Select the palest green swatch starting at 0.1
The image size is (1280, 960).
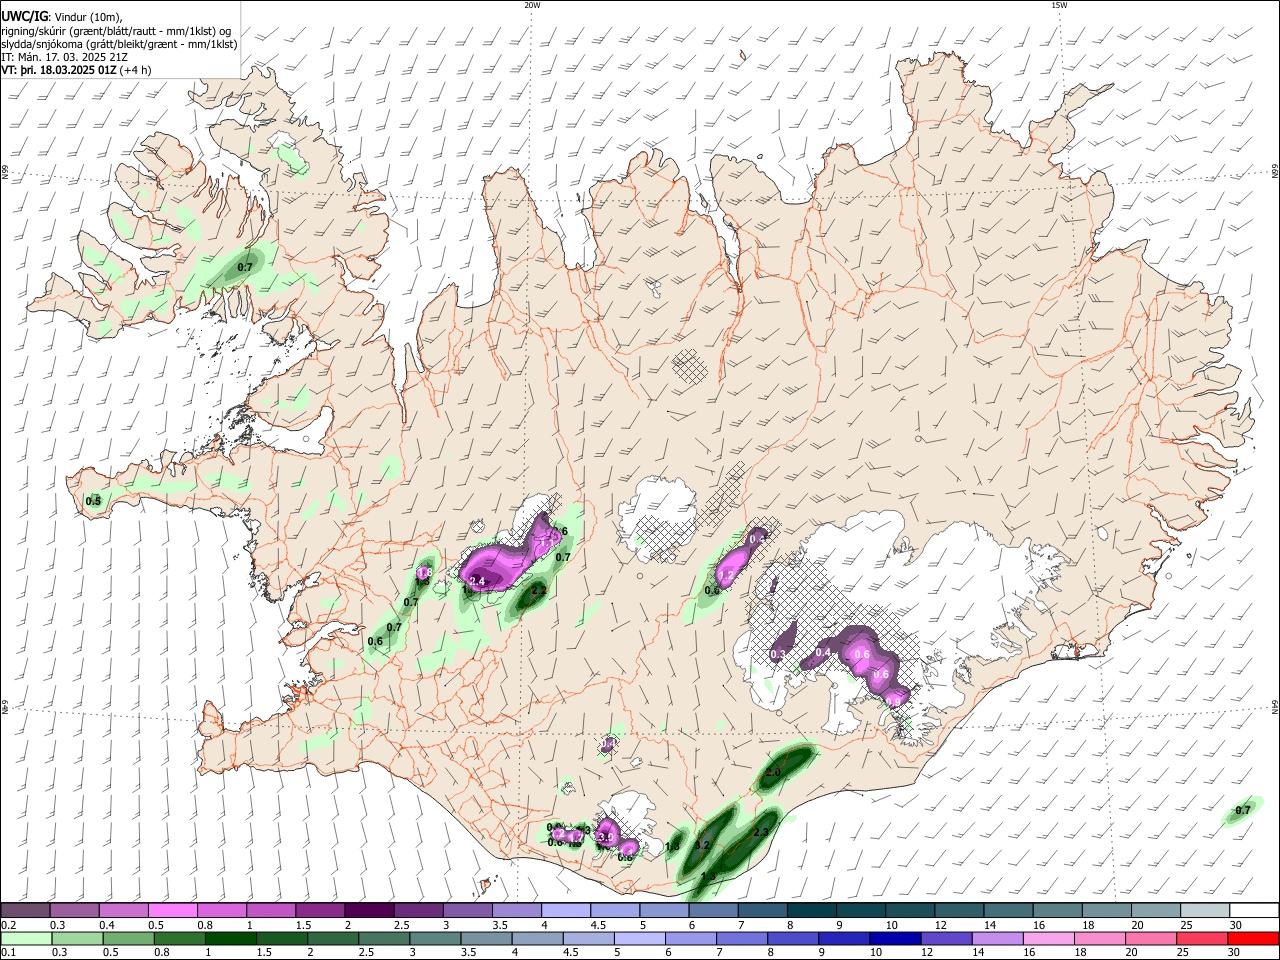pos(27,938)
